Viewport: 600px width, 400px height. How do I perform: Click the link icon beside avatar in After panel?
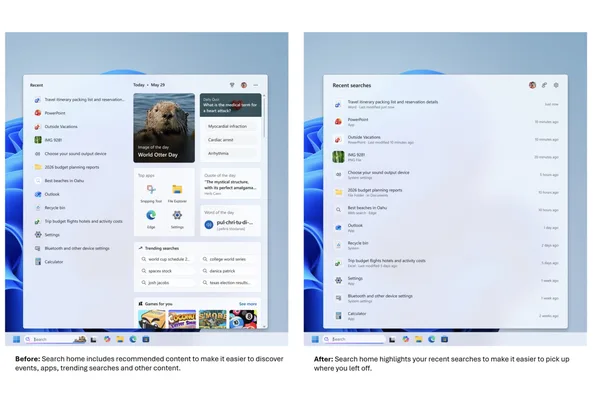pyautogui.click(x=544, y=85)
